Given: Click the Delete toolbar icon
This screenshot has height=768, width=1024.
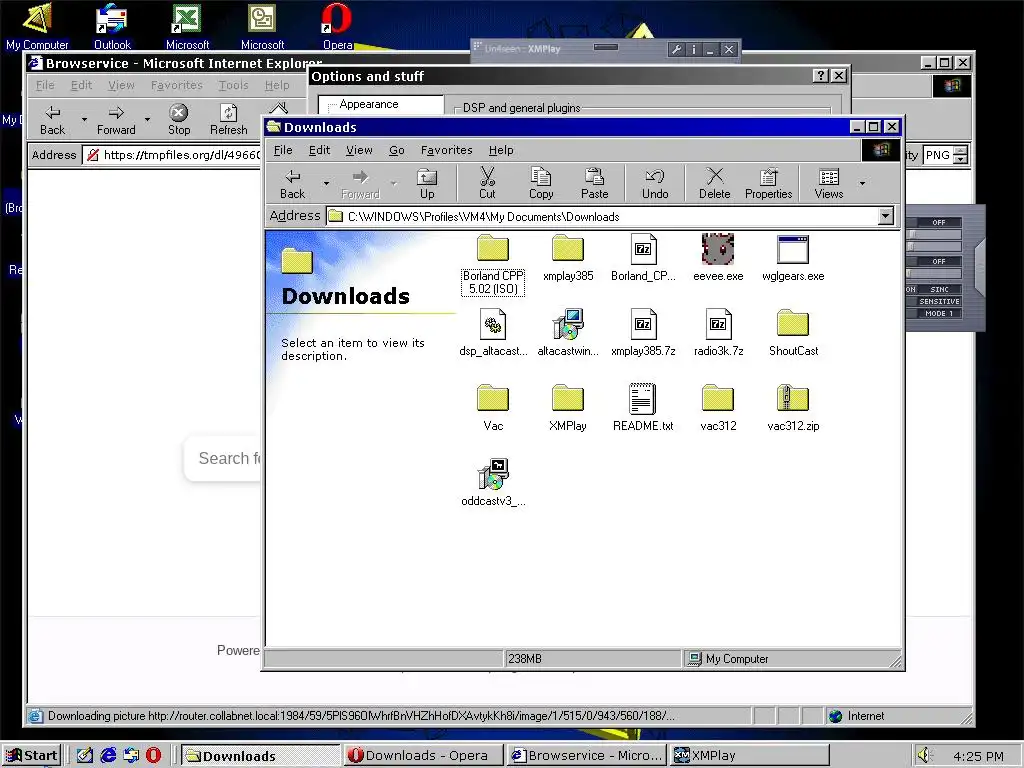Looking at the screenshot, I should [x=714, y=184].
